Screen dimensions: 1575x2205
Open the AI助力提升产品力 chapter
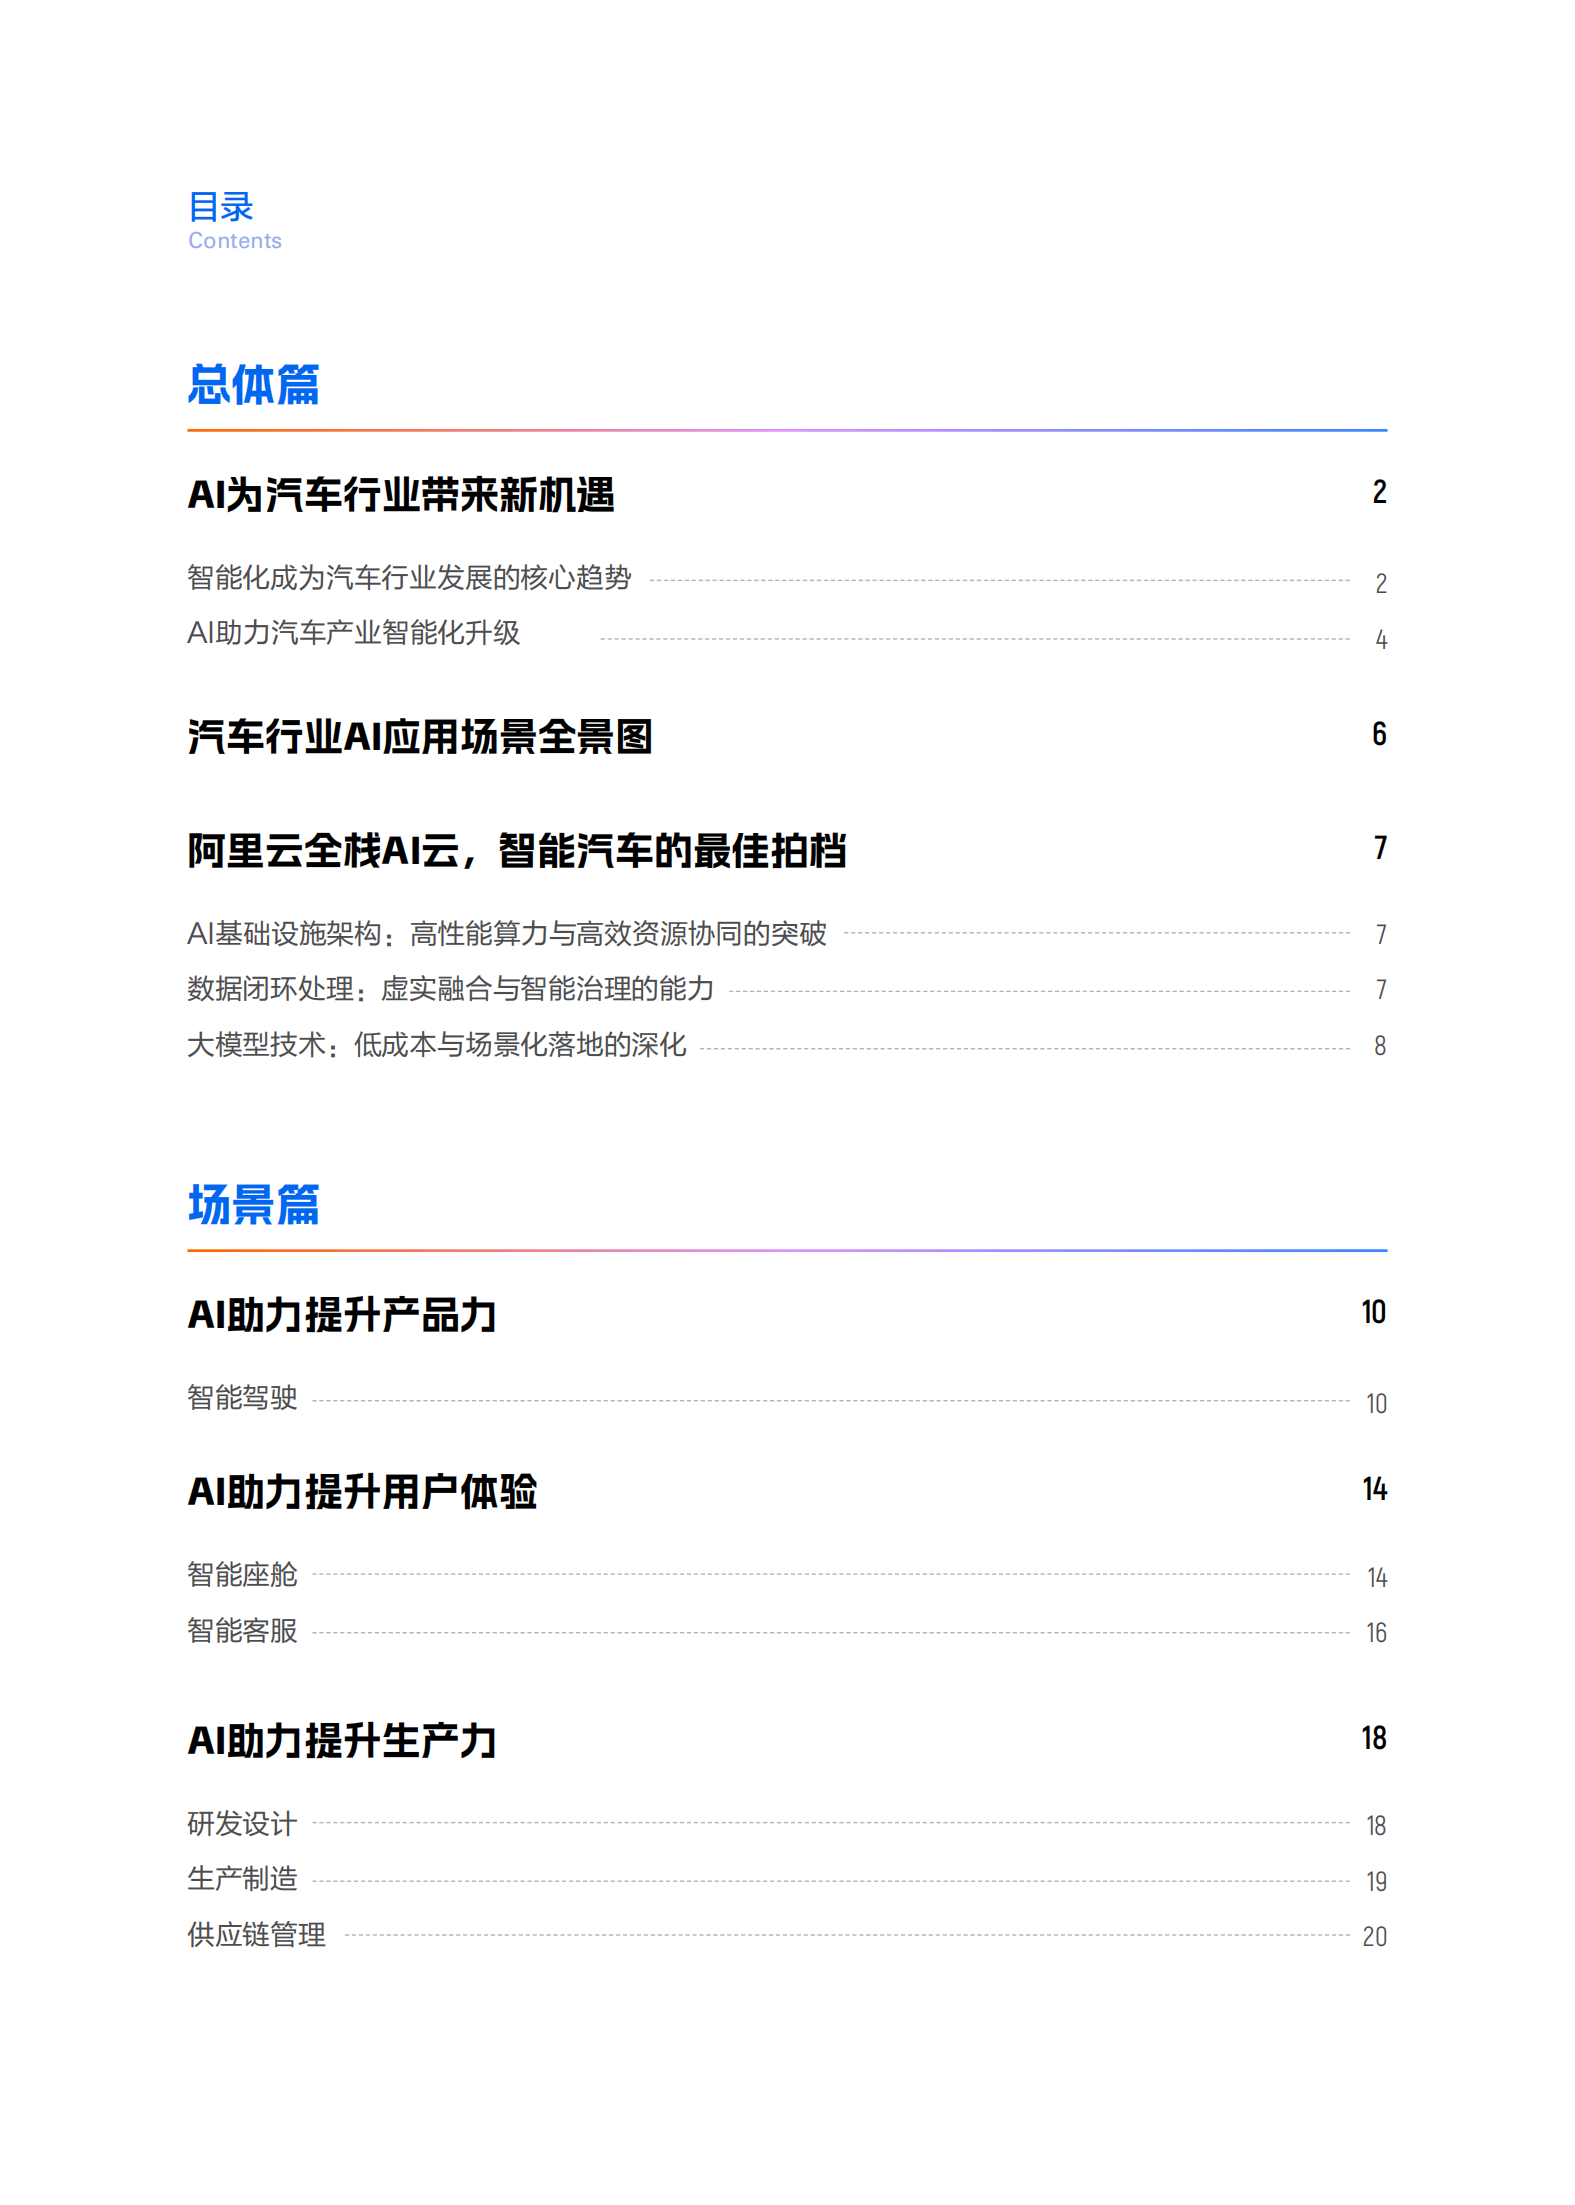[x=342, y=1315]
